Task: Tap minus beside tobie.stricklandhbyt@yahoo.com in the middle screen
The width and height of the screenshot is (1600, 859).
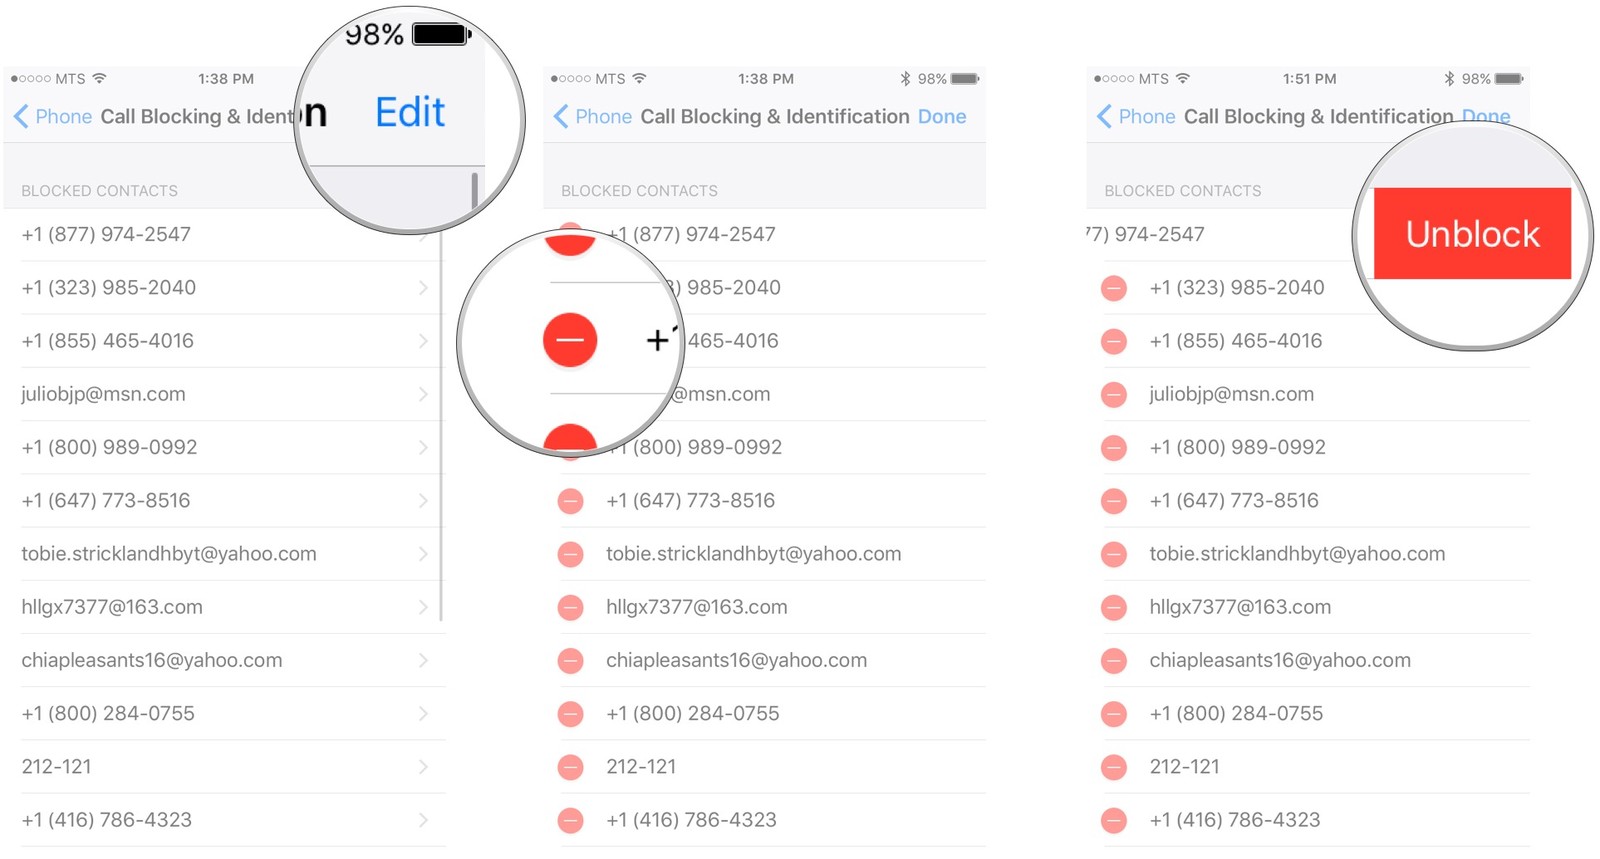Action: coord(571,554)
